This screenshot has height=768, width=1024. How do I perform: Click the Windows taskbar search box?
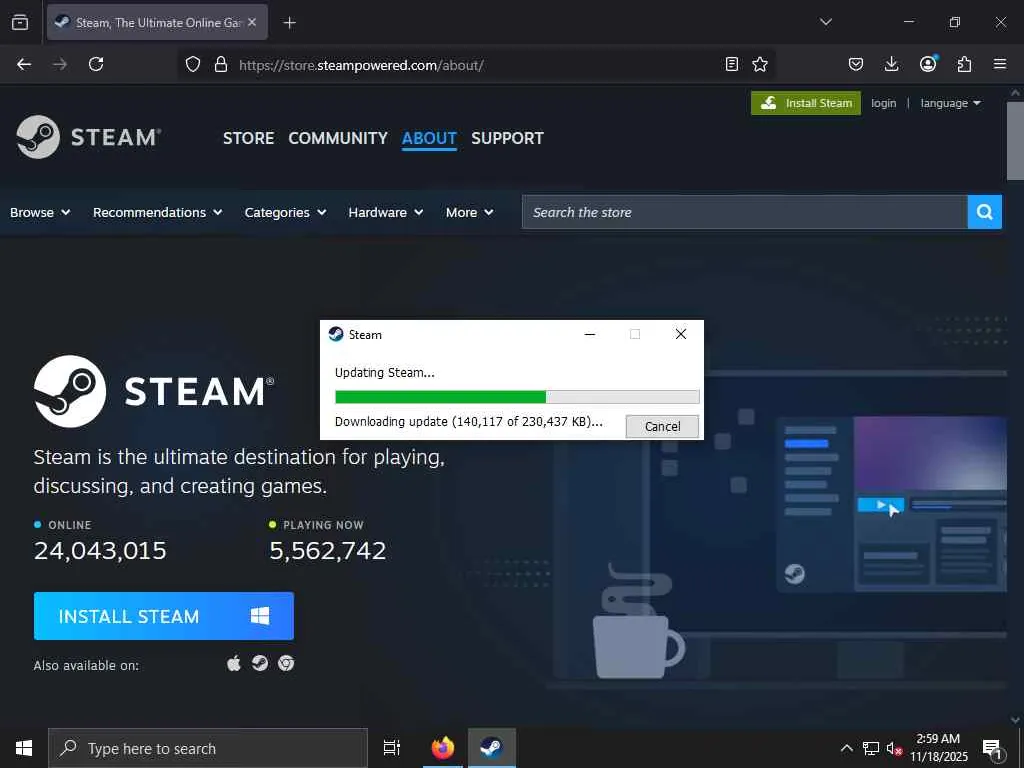pyautogui.click(x=208, y=748)
